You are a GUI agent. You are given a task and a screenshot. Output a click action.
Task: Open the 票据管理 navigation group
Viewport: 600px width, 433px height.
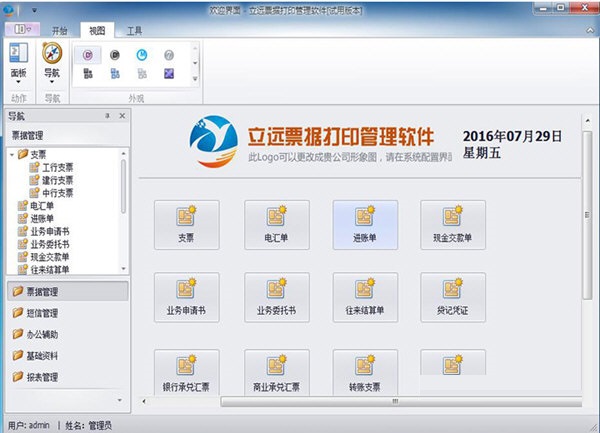point(68,291)
